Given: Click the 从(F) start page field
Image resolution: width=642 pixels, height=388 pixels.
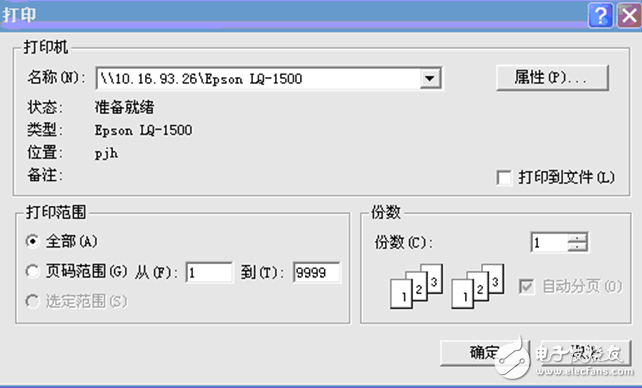Looking at the screenshot, I should (209, 272).
